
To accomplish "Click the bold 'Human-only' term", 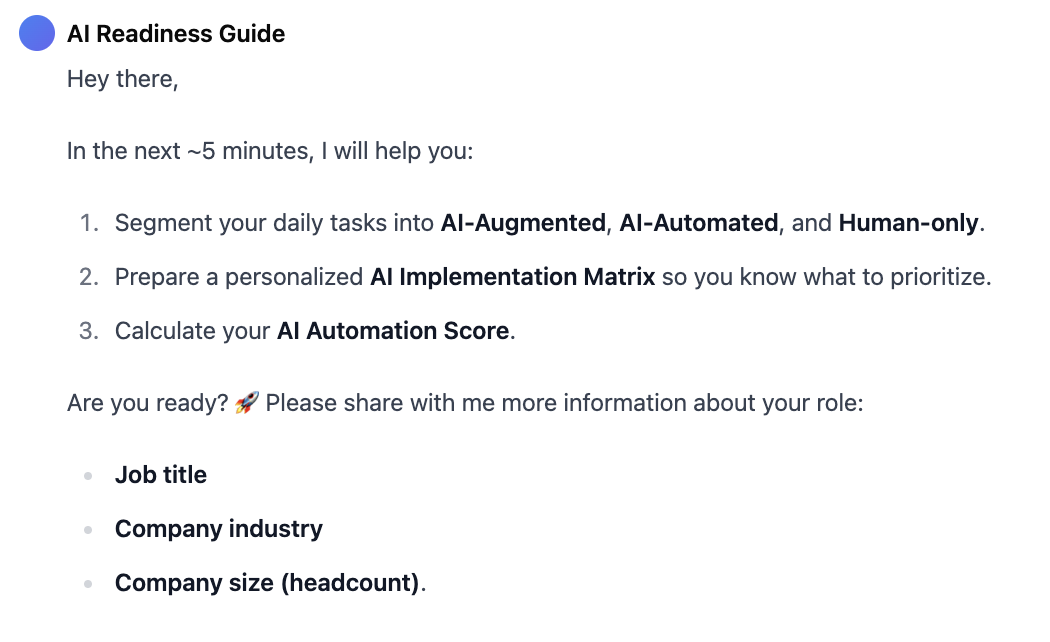I will point(908,223).
